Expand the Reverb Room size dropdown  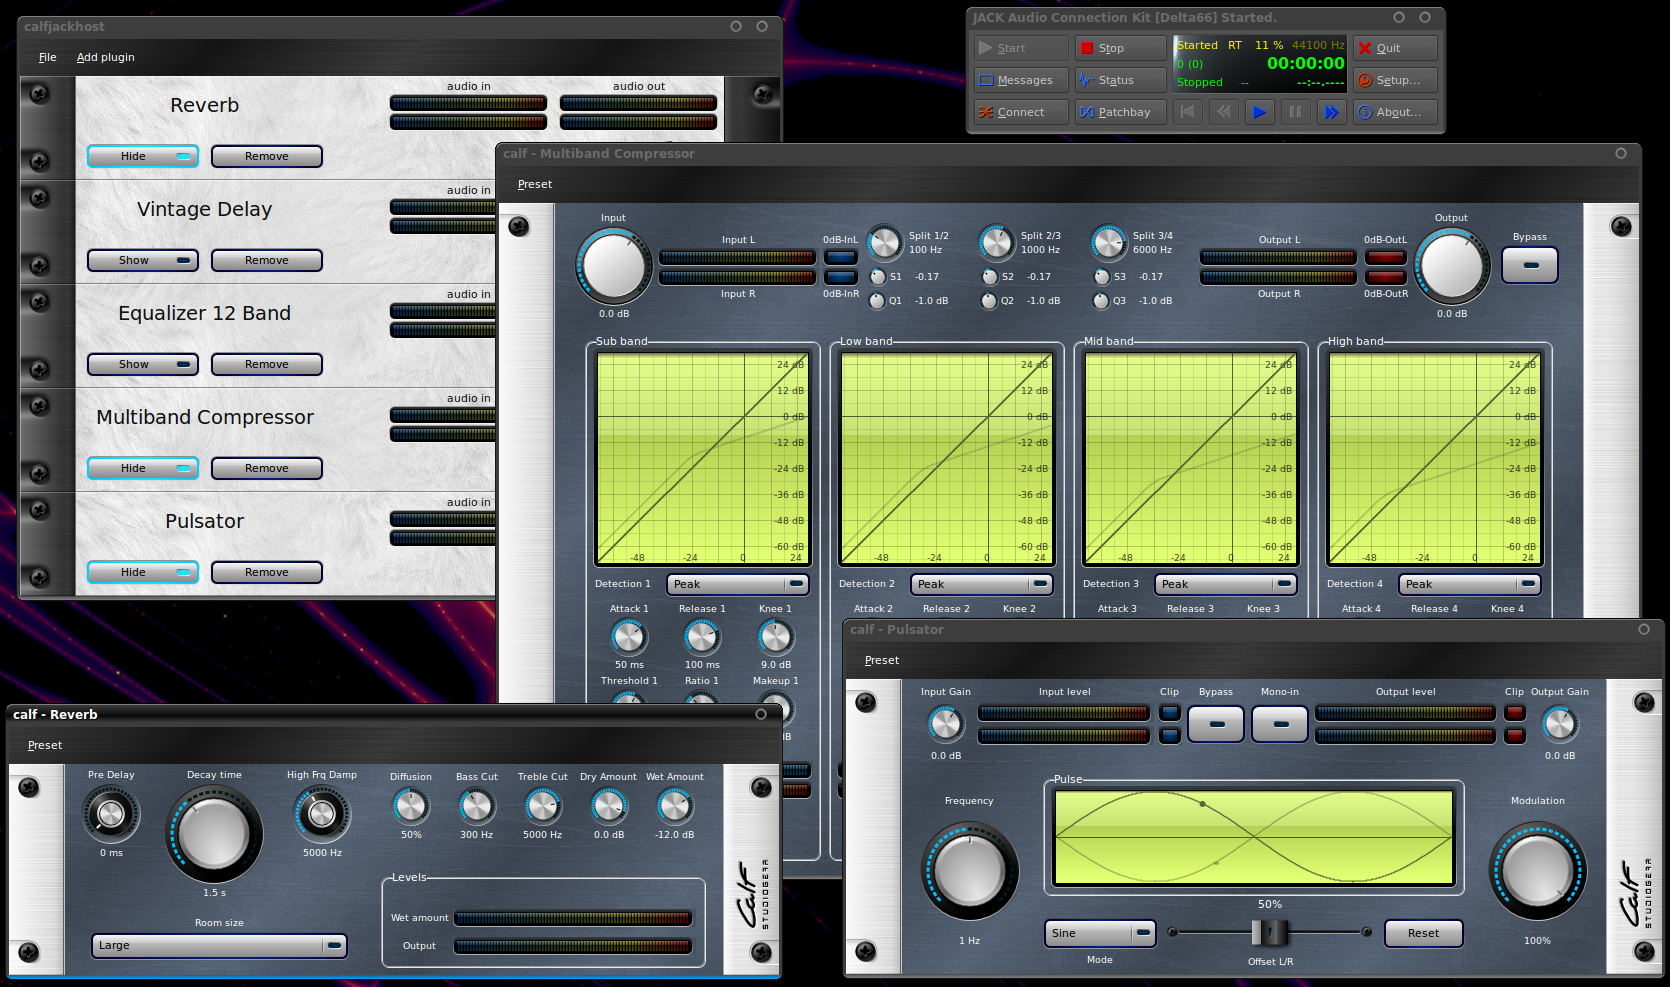219,945
